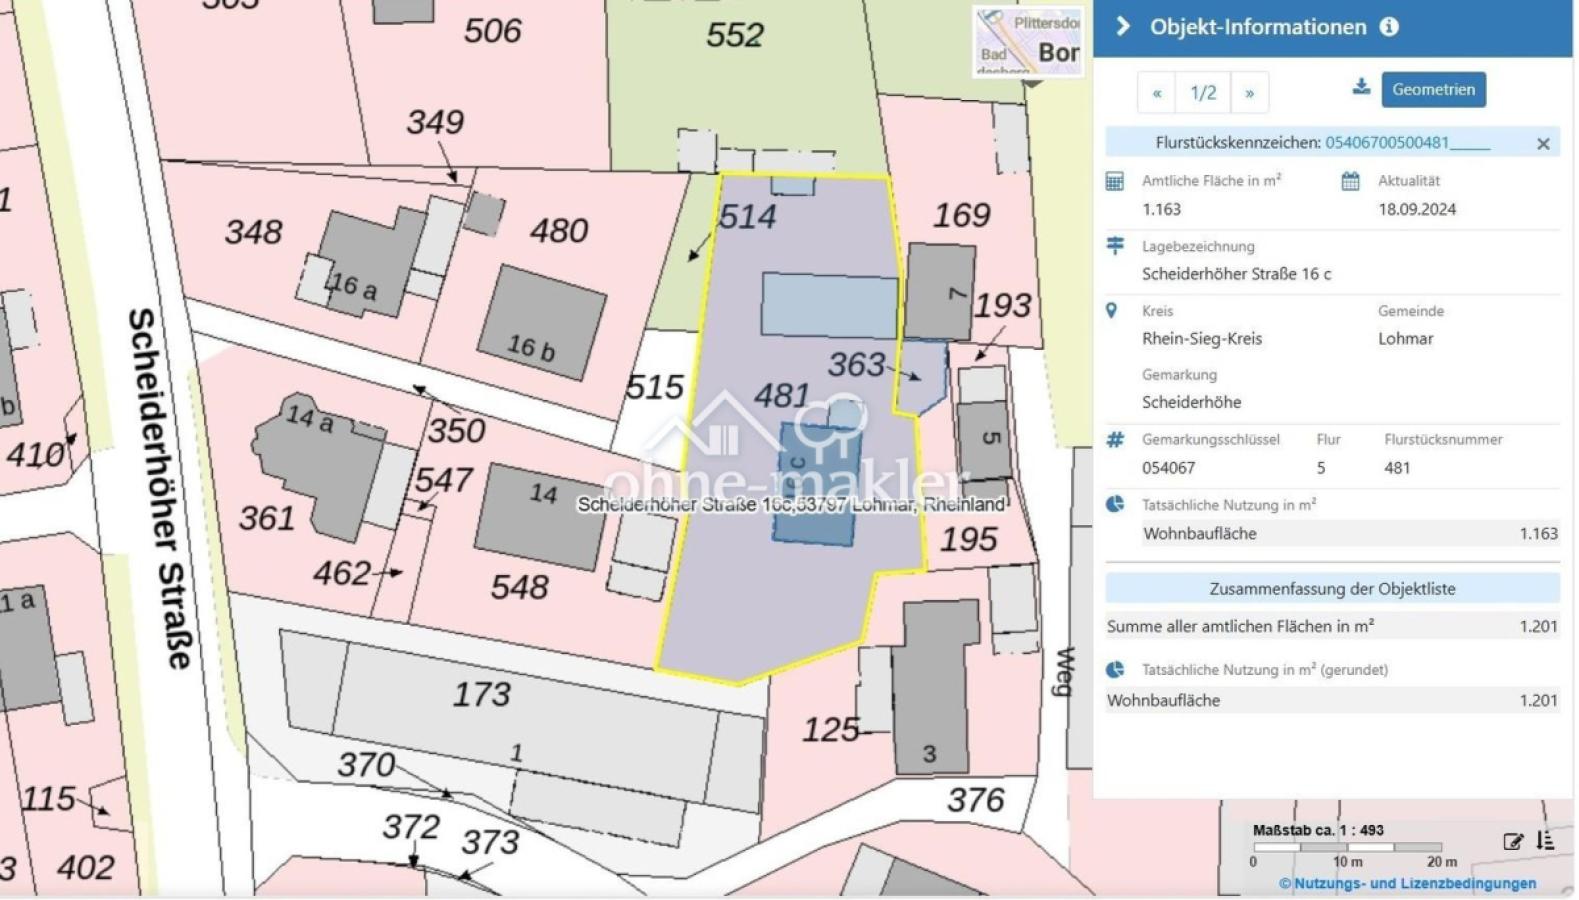Click parcel 169 label on the map
Image resolution: width=1579 pixels, height=900 pixels.
point(961,214)
